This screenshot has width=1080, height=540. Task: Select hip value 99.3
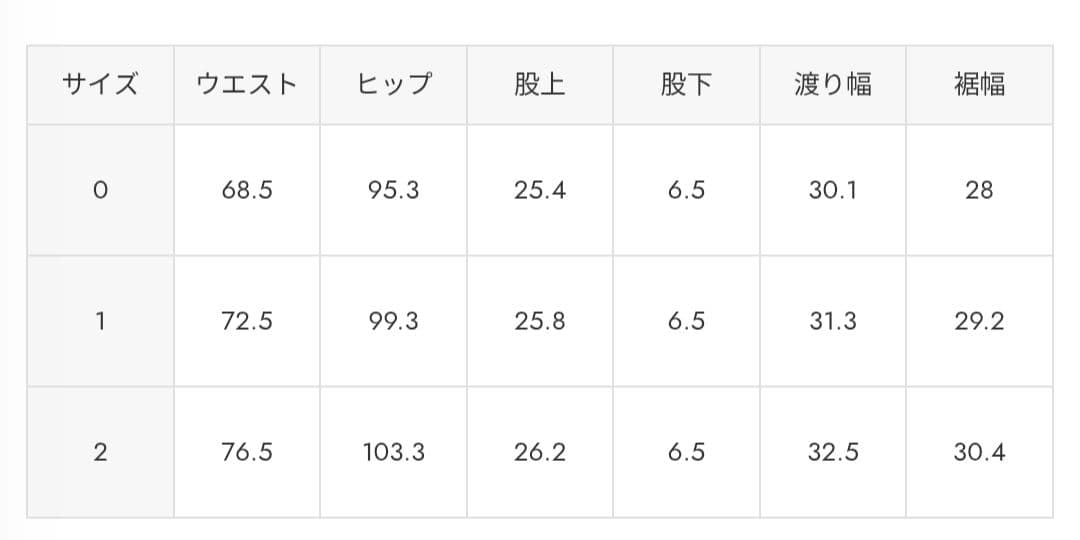393,321
